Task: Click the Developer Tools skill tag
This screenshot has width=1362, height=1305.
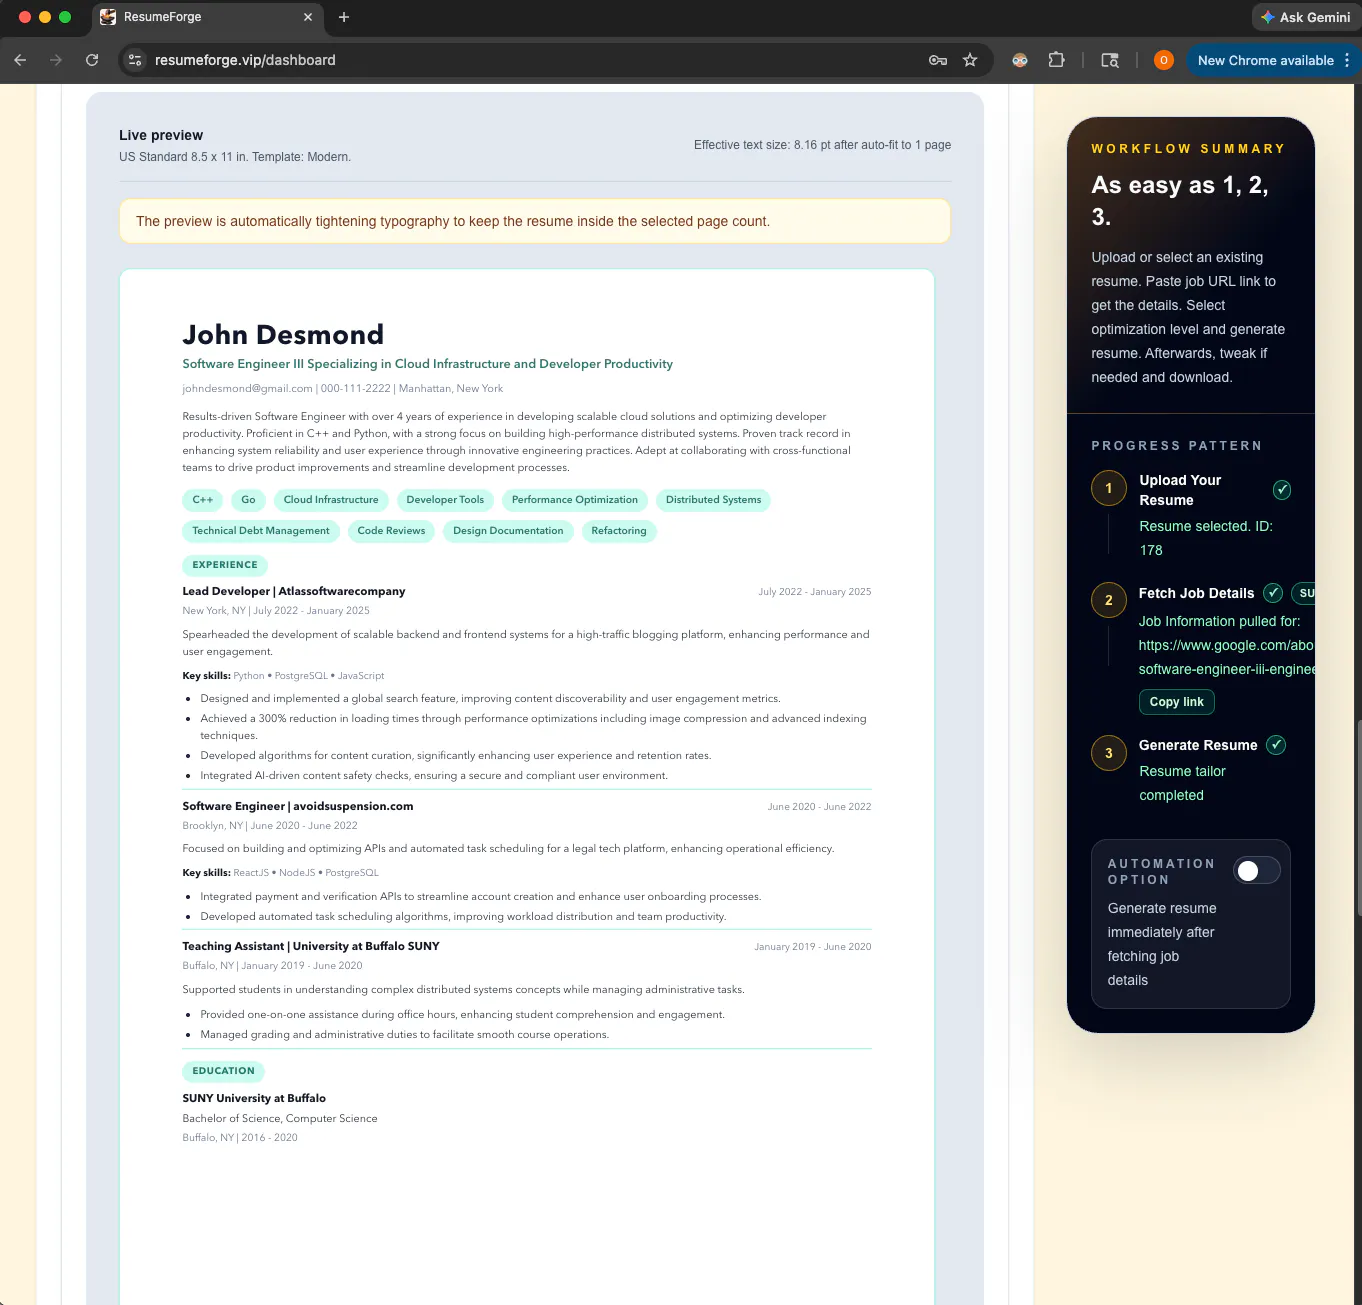Action: (445, 500)
